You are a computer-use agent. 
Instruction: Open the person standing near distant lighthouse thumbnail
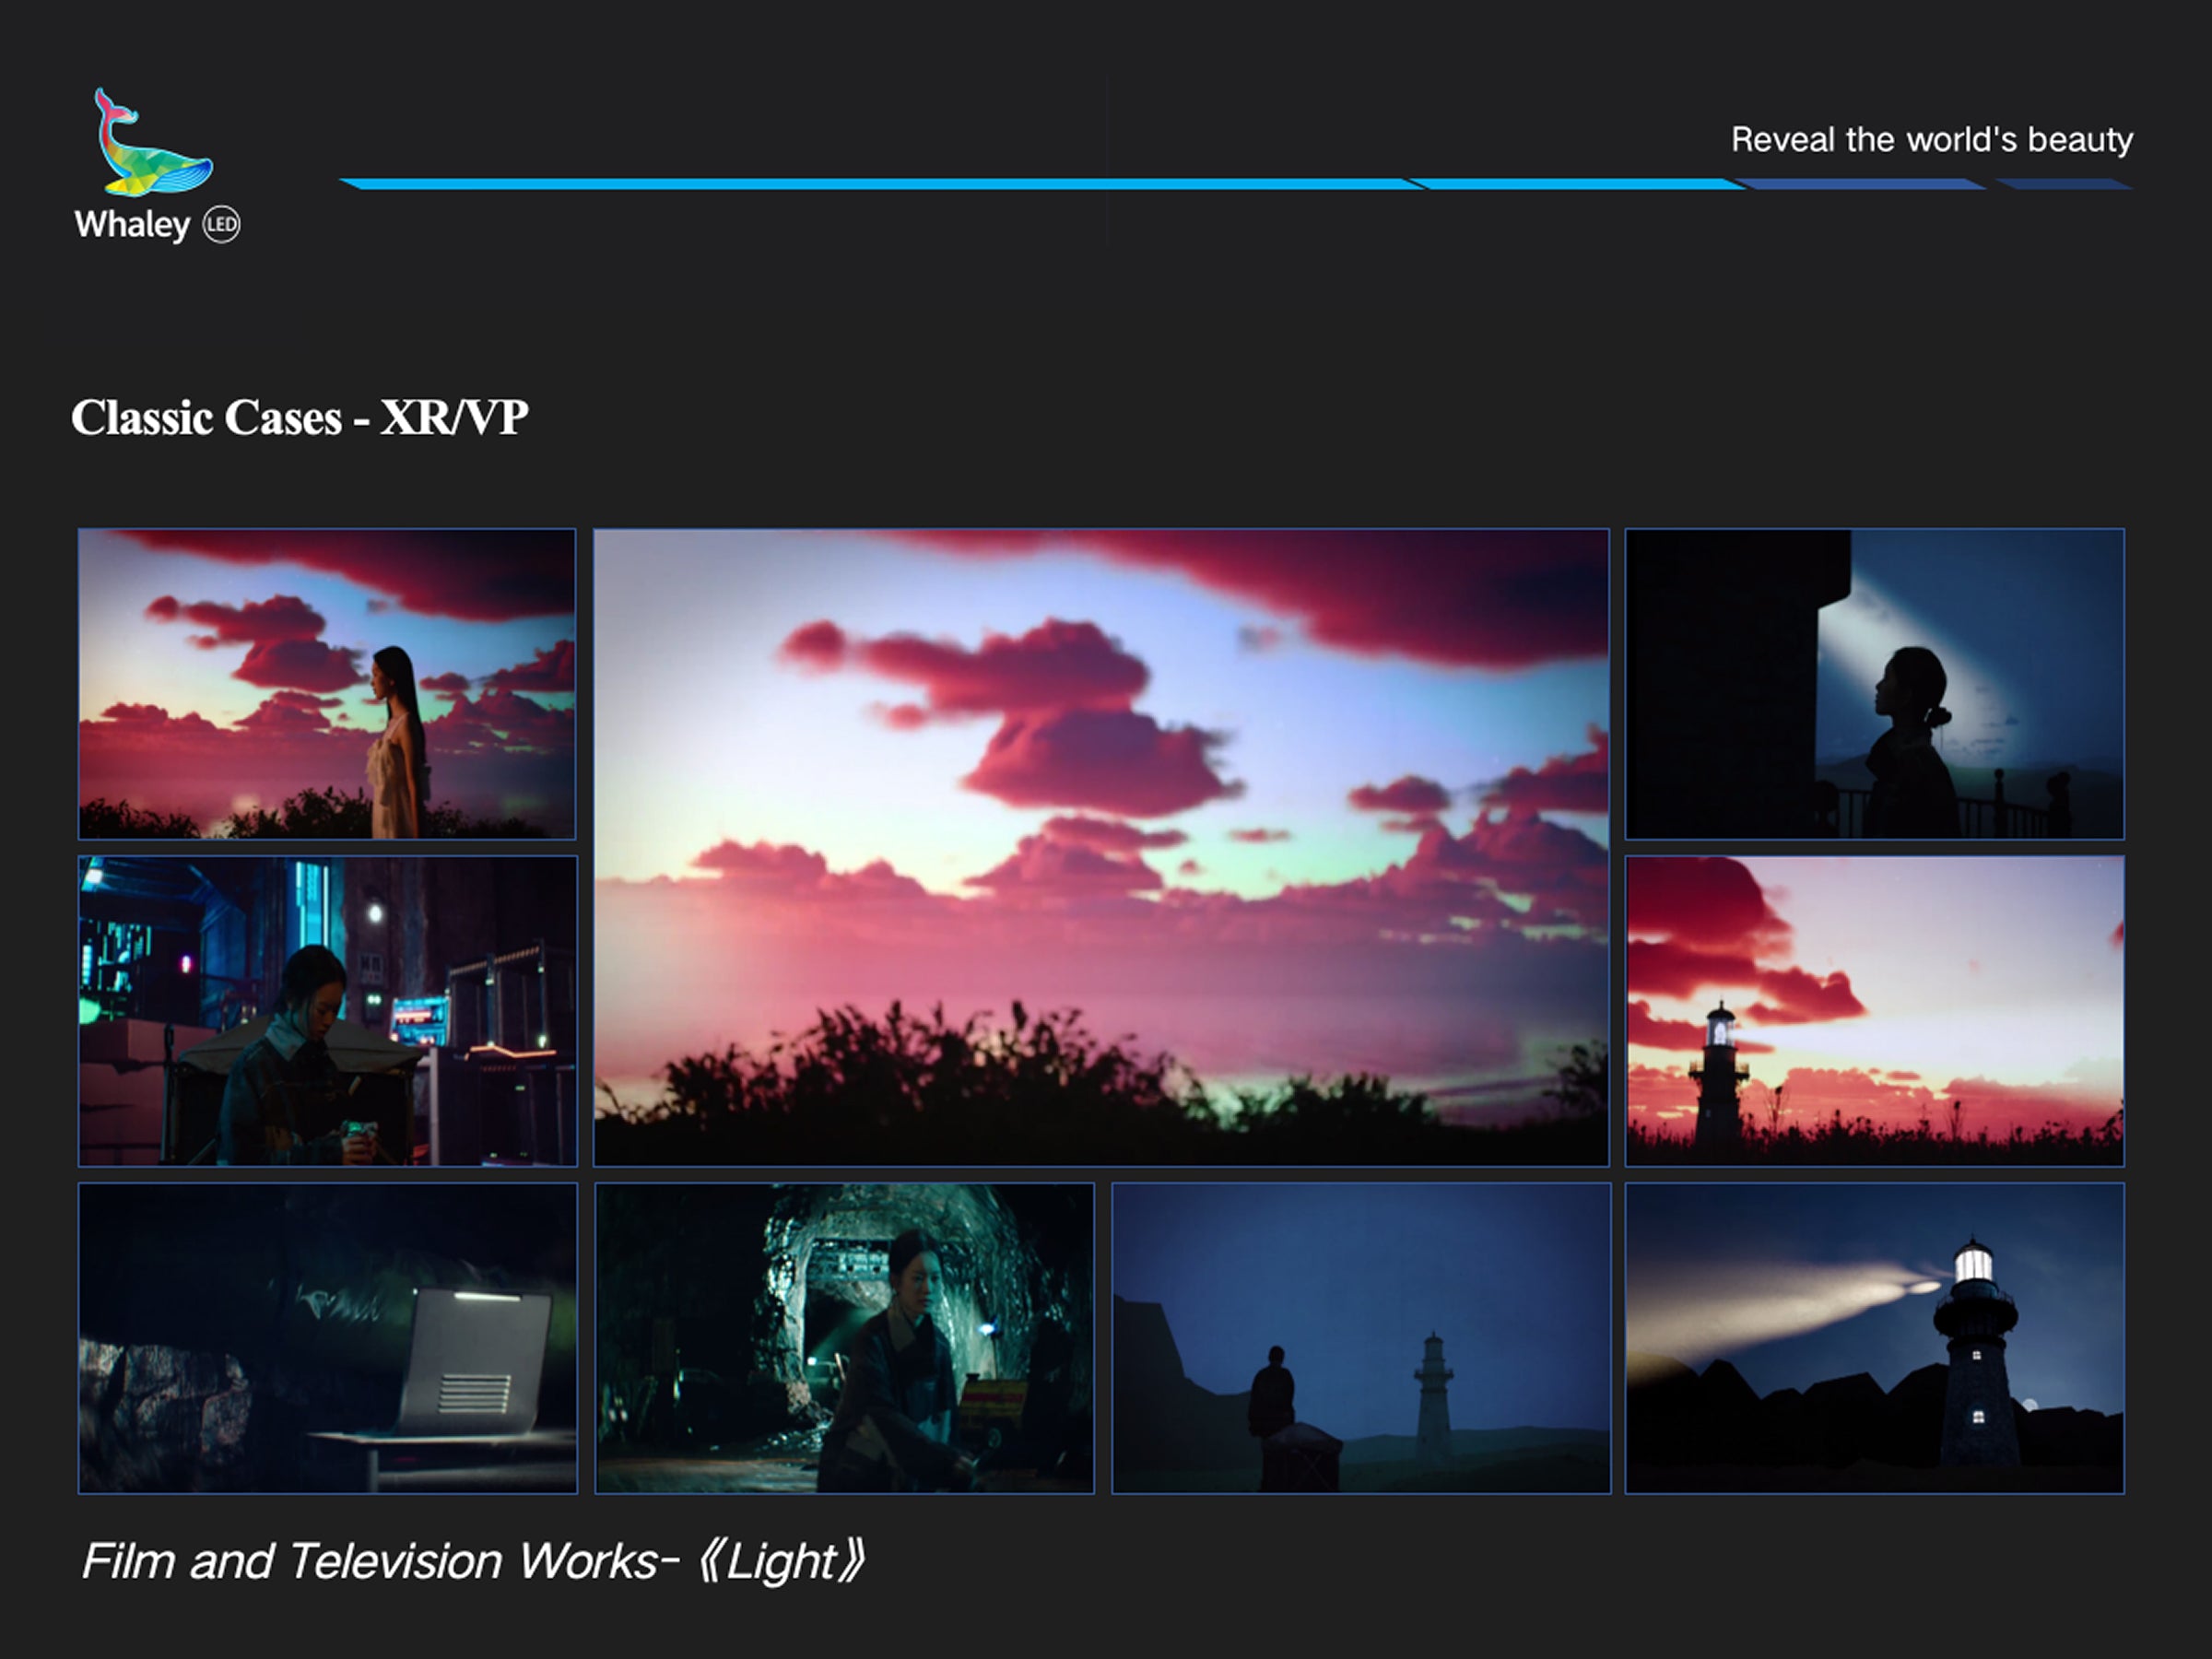[x=1361, y=1338]
